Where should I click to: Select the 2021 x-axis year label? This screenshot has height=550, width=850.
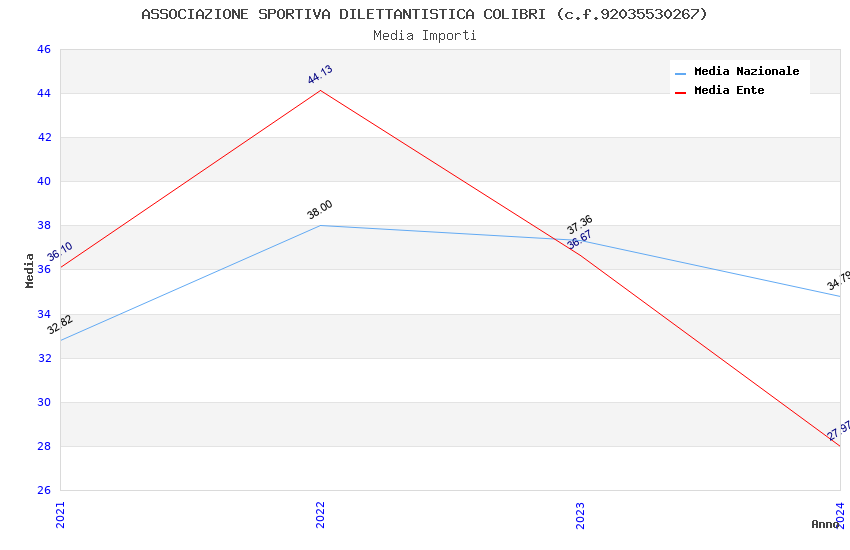(60, 514)
